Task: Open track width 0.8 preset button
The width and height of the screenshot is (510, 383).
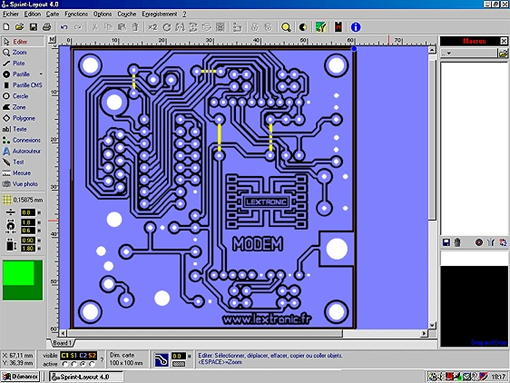Action: coord(39,212)
